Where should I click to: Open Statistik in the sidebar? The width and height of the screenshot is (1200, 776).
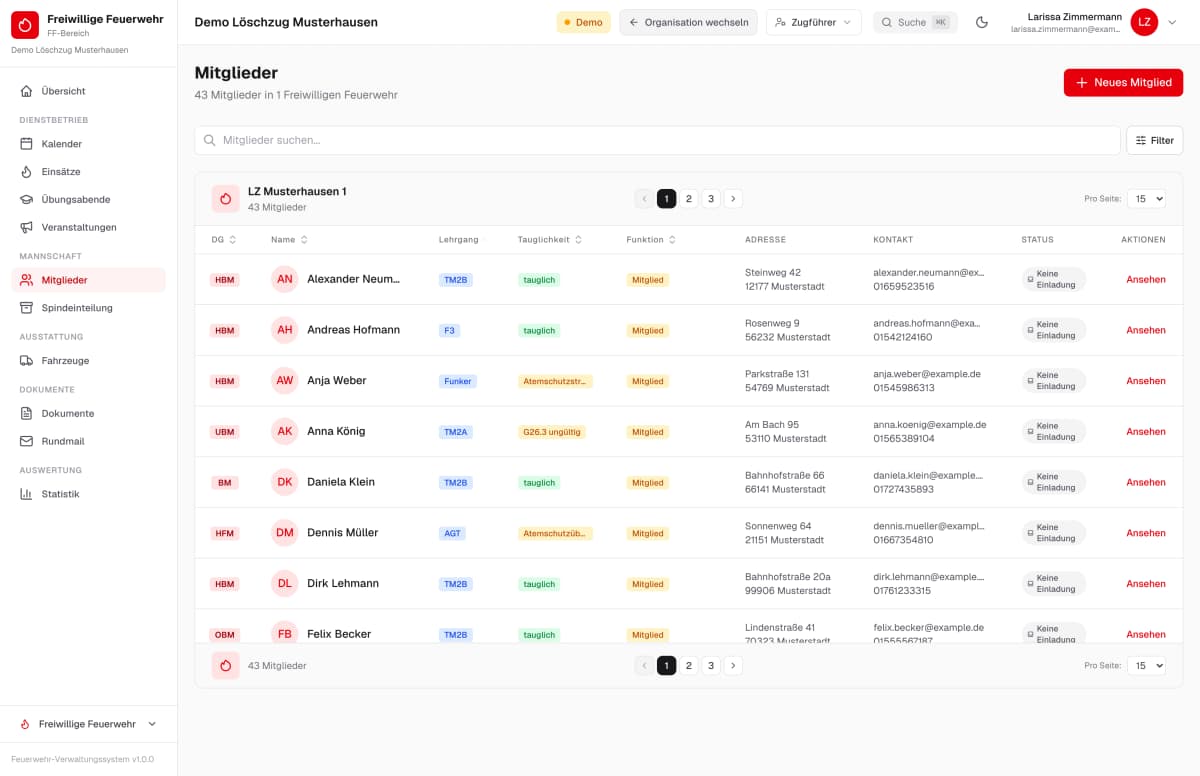[88, 494]
